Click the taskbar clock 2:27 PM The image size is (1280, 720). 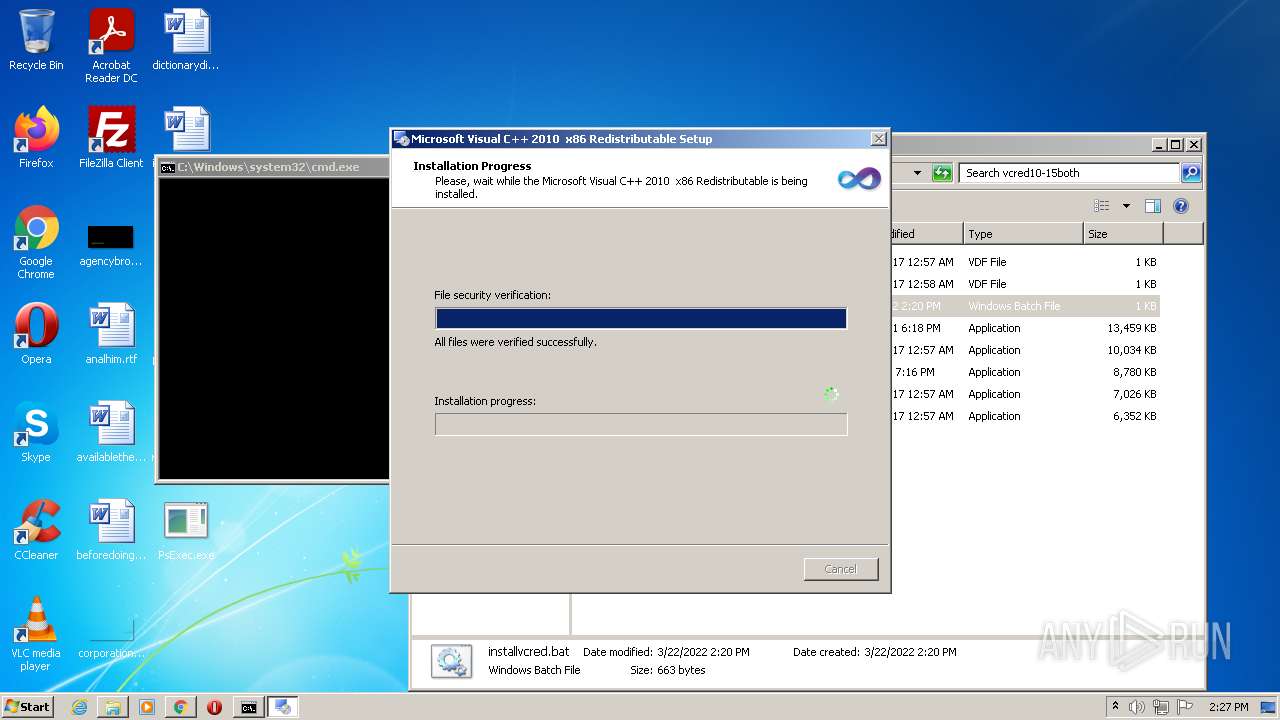pos(1228,707)
